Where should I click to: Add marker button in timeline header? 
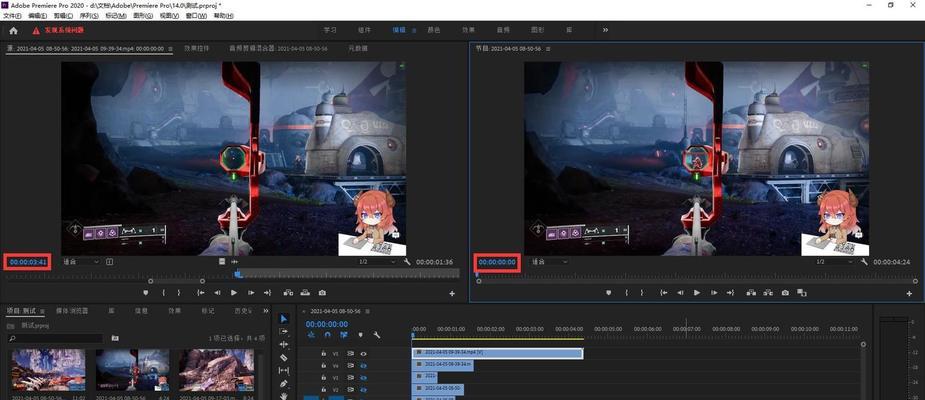(x=360, y=335)
